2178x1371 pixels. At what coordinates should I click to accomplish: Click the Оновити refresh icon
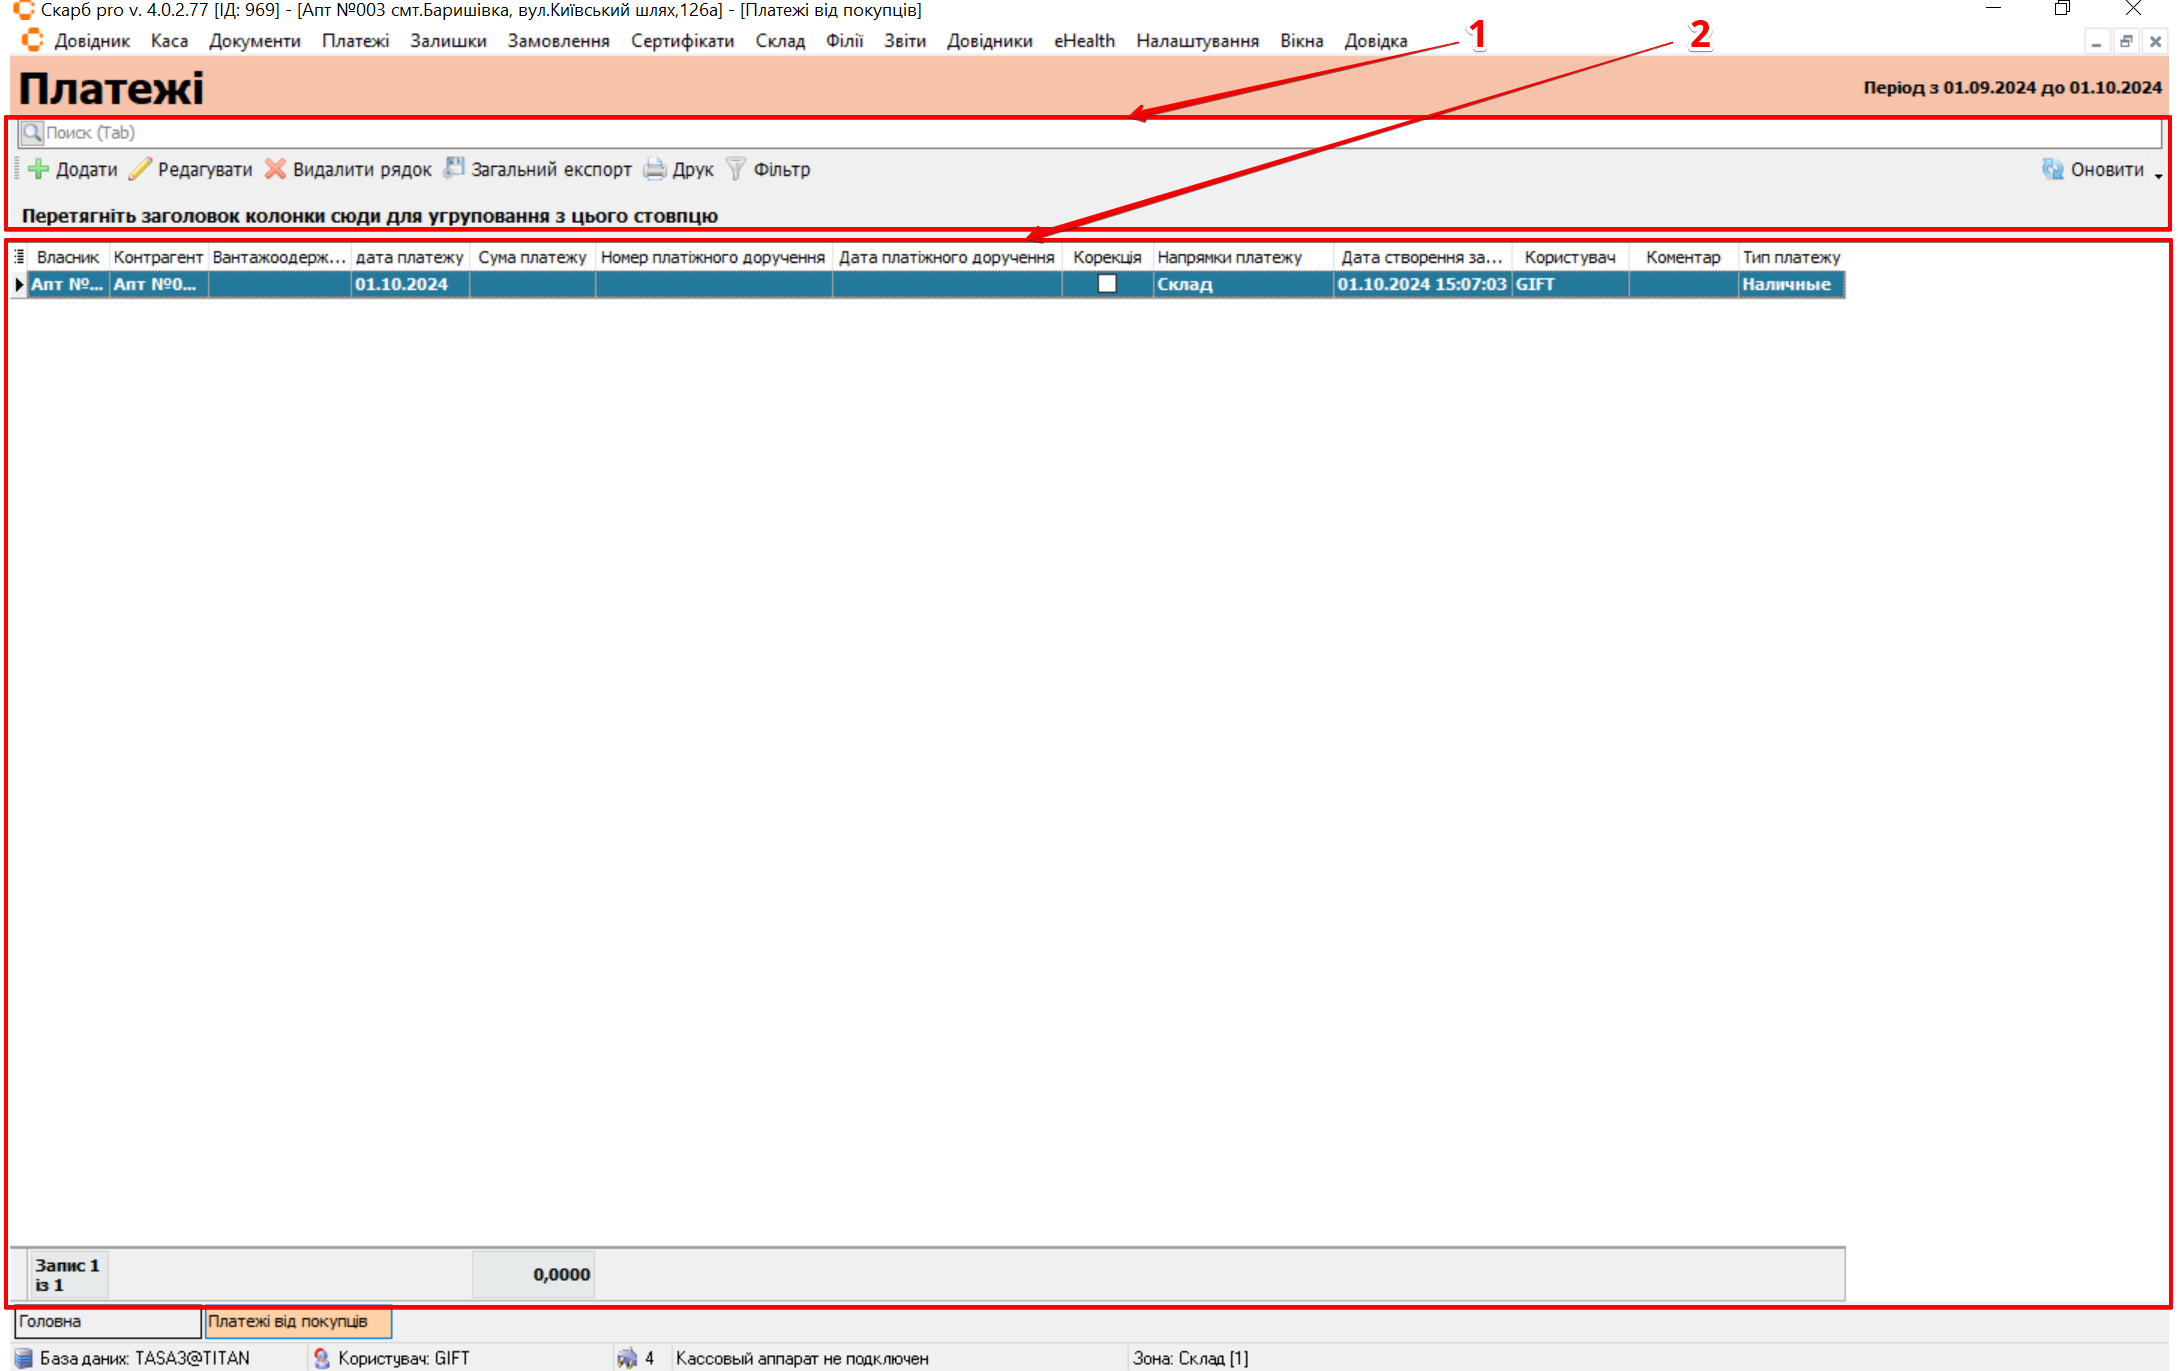point(2052,169)
